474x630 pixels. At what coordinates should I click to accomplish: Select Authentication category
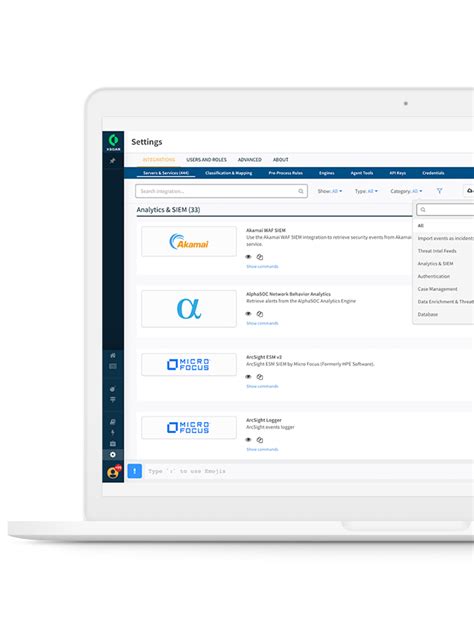(x=434, y=276)
